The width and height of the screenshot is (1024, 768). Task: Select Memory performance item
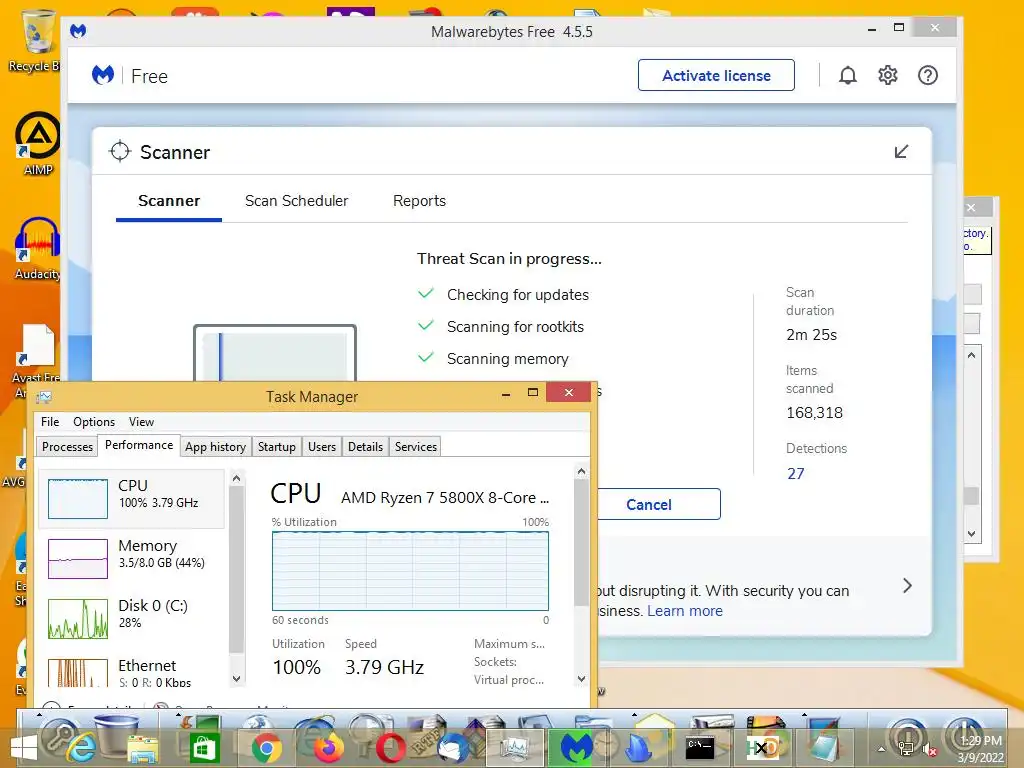tap(132, 558)
